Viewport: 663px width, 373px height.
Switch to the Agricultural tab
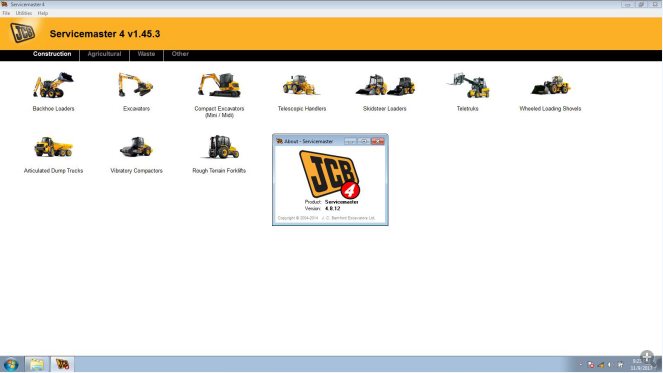click(104, 54)
